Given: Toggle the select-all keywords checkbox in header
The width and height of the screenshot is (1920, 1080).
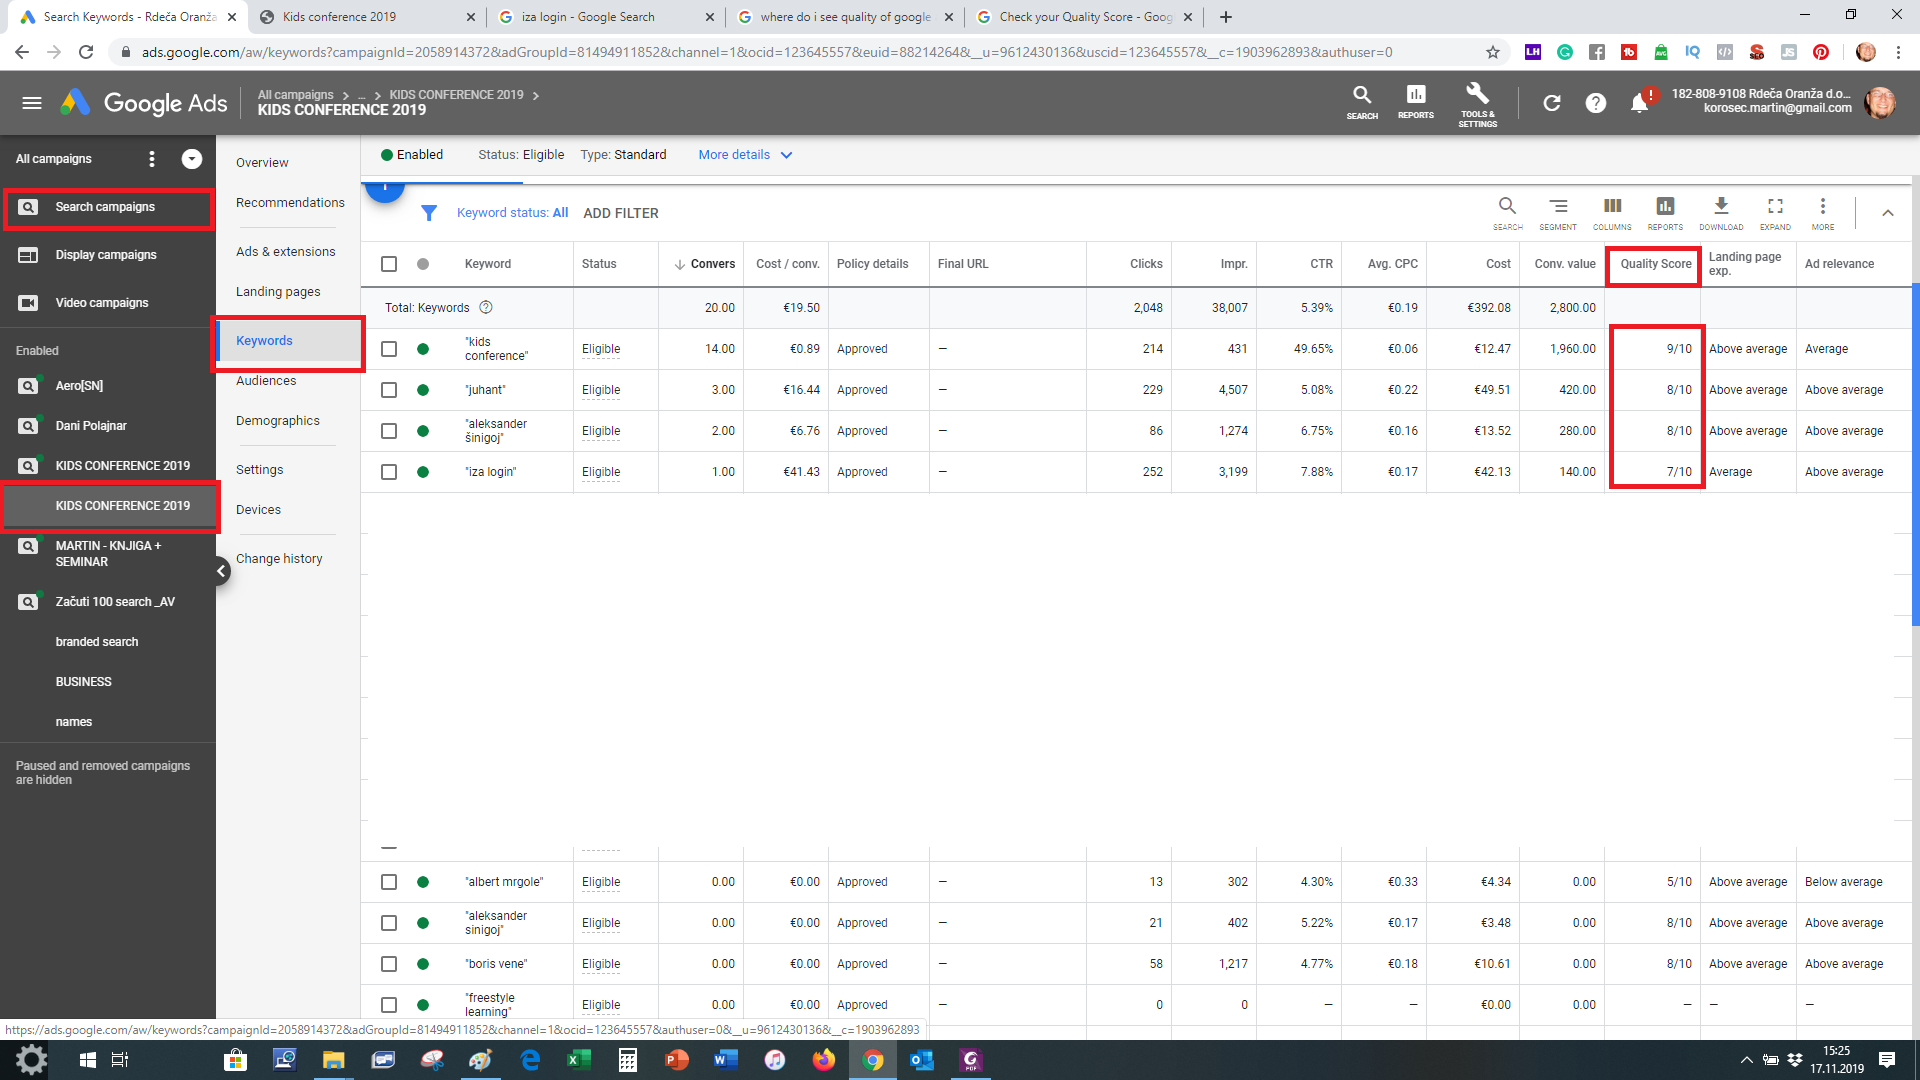Looking at the screenshot, I should [x=389, y=264].
